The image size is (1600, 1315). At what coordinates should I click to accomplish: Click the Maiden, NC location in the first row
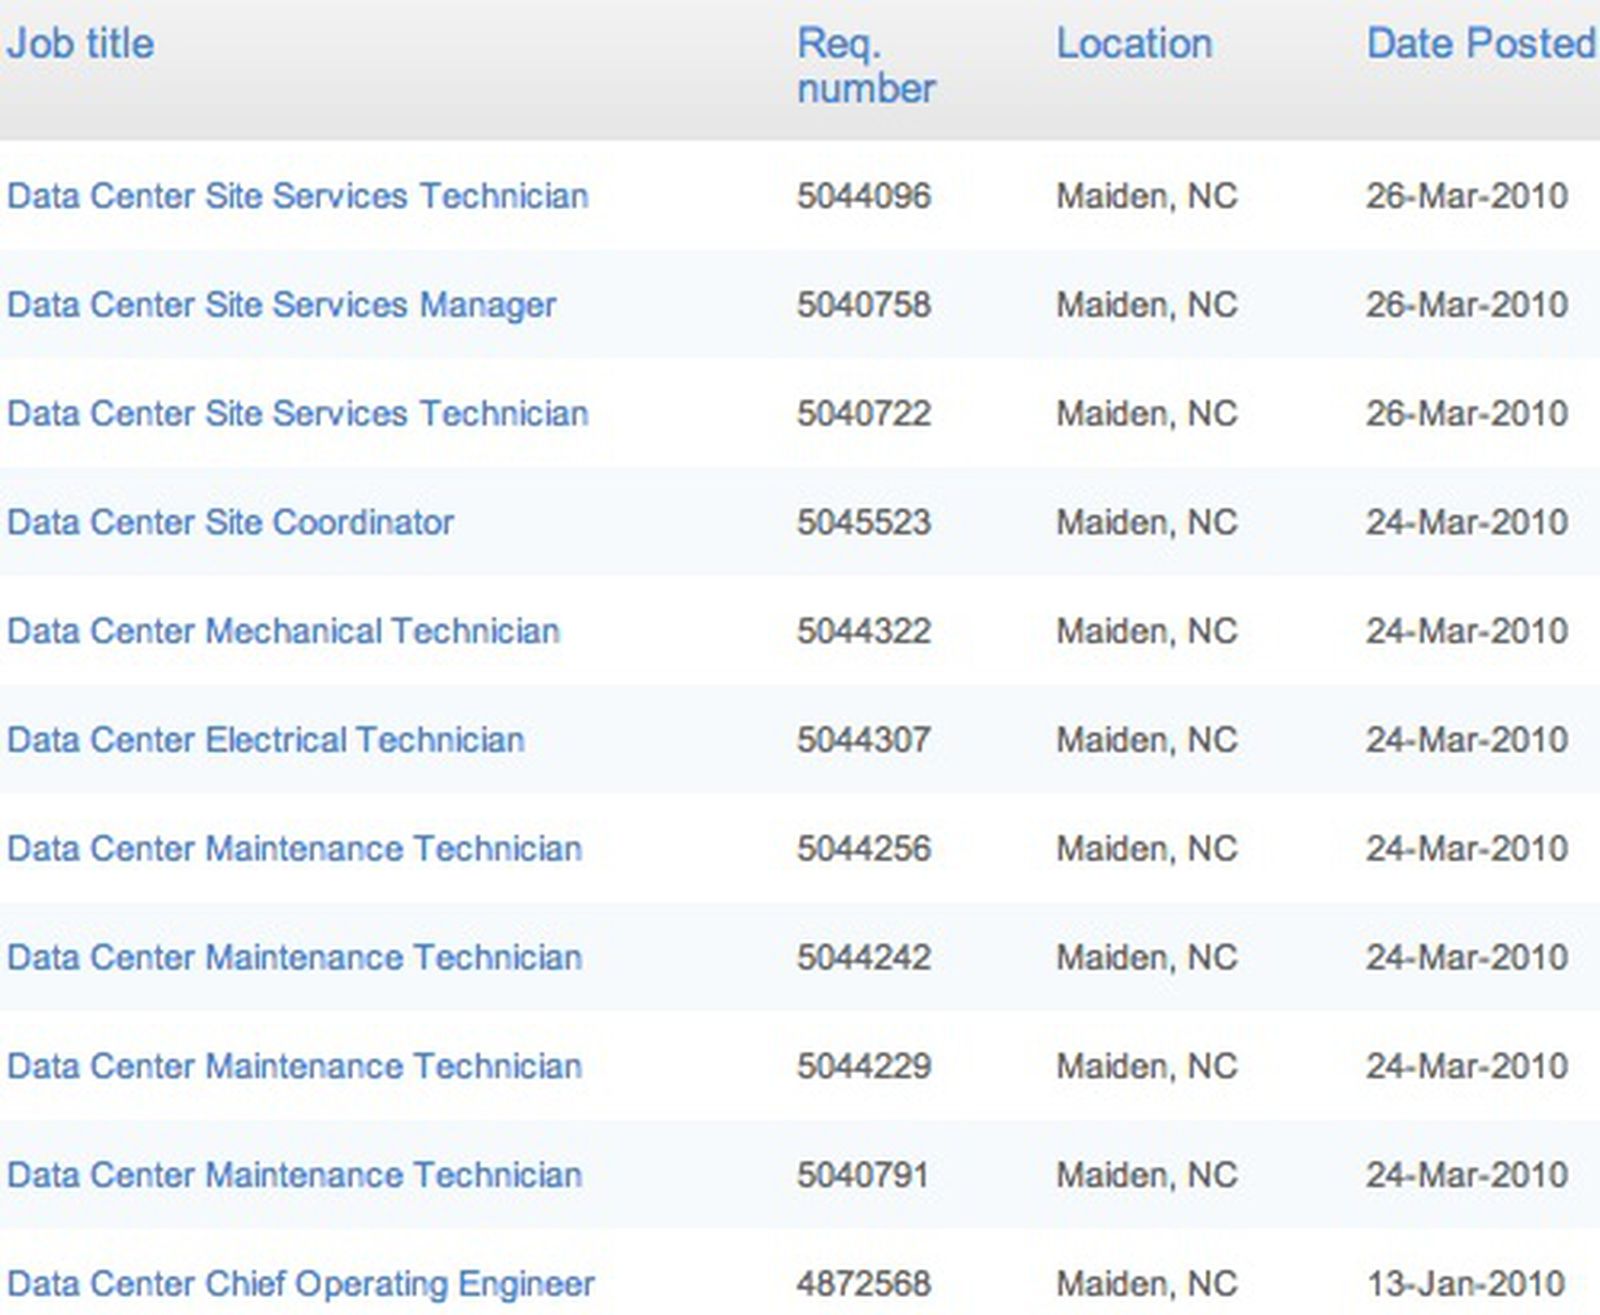(1144, 196)
